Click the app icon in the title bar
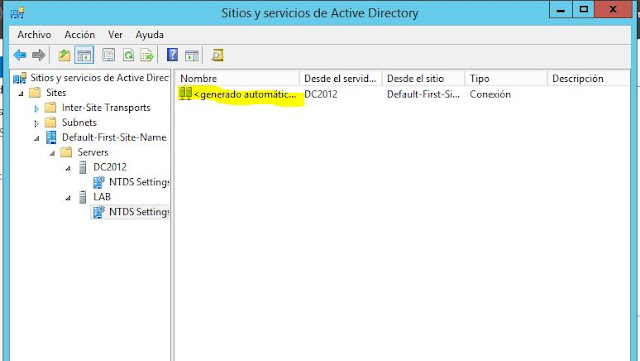Viewport: 640px width, 361px height. 18,13
